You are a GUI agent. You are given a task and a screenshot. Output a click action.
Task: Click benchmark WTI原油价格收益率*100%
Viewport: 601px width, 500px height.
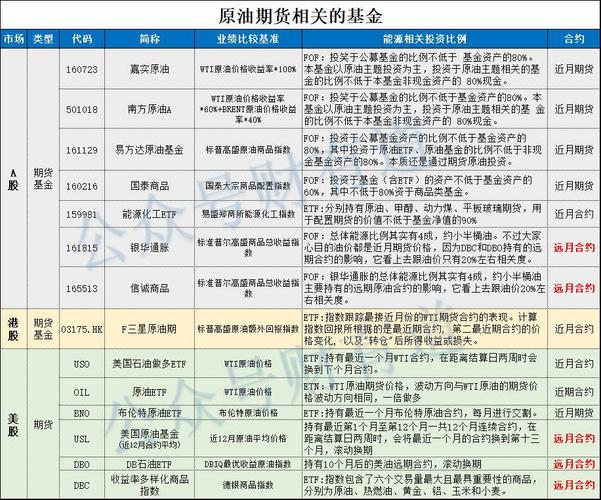pos(248,69)
